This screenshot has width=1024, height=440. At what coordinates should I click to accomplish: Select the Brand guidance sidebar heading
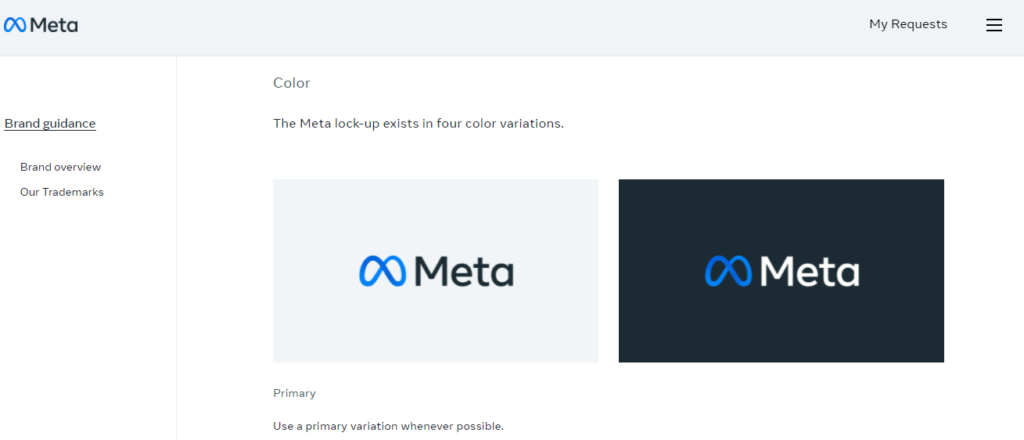[50, 123]
